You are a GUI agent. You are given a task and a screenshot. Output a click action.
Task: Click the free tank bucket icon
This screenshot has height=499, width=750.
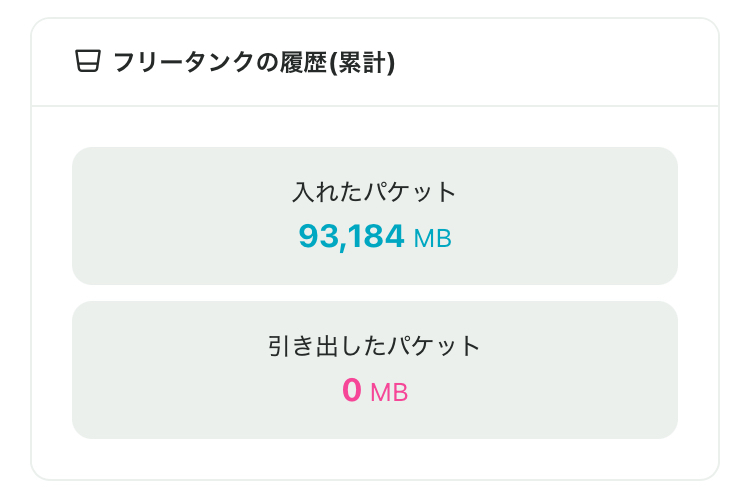click(88, 63)
